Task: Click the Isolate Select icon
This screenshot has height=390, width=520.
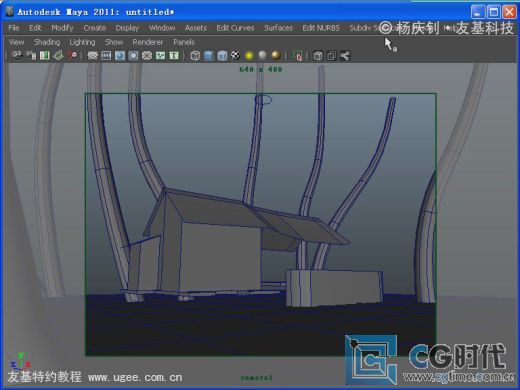Action: pos(297,55)
